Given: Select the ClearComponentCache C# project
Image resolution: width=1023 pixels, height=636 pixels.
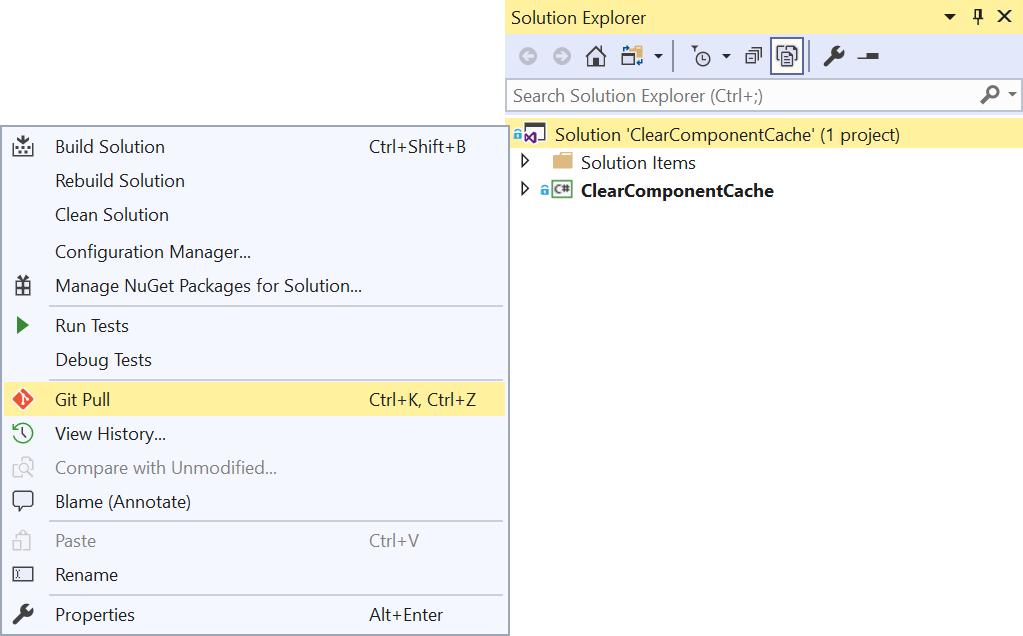Looking at the screenshot, I should pos(677,190).
